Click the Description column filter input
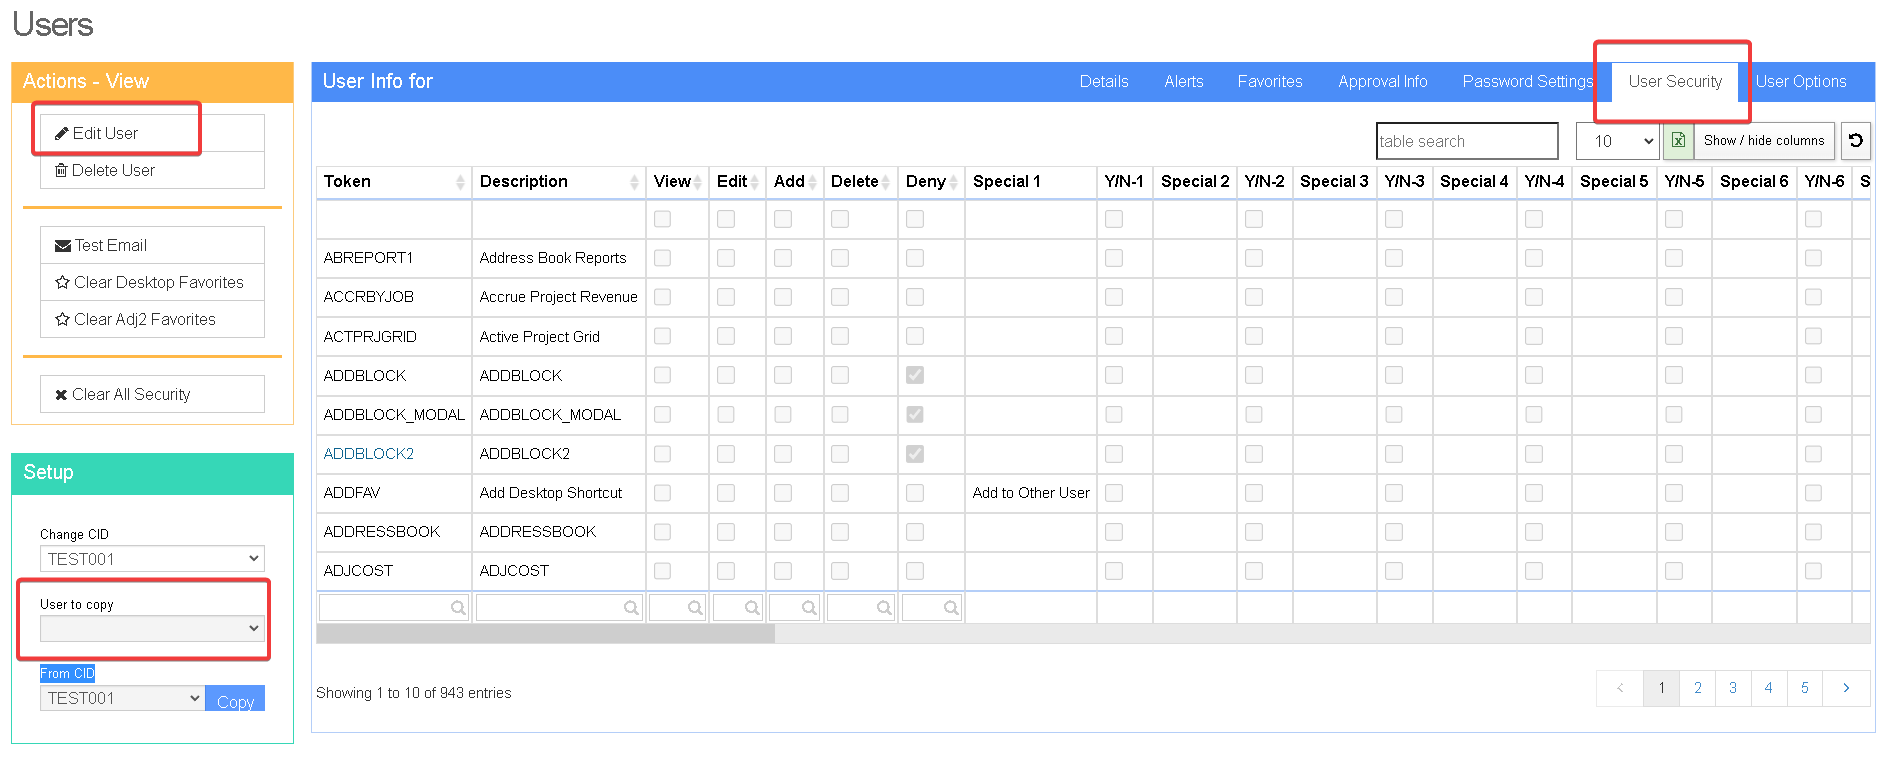 (559, 607)
